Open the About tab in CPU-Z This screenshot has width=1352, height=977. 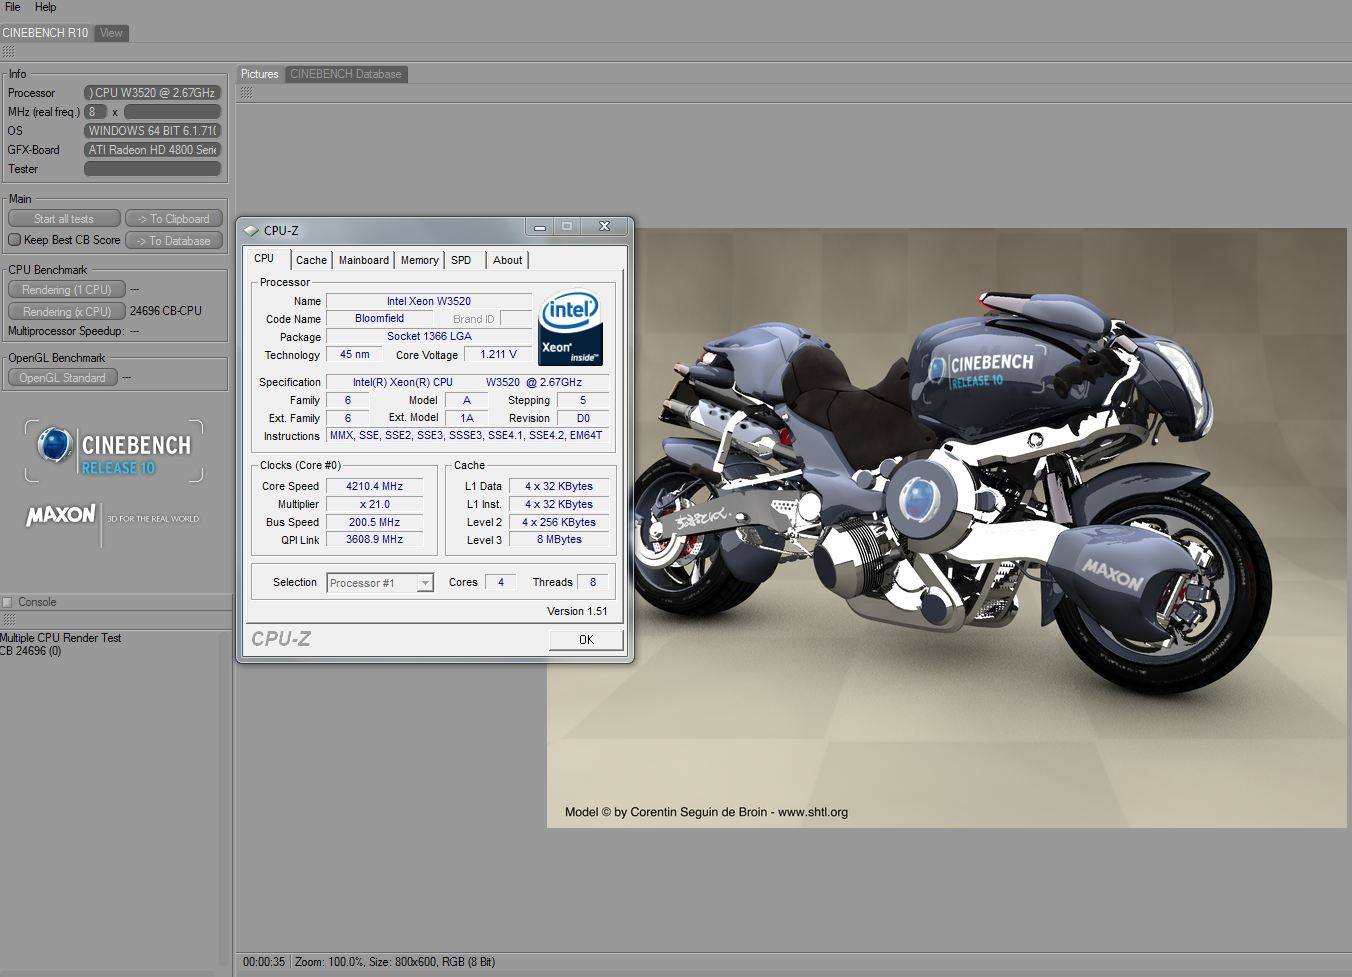coord(508,260)
